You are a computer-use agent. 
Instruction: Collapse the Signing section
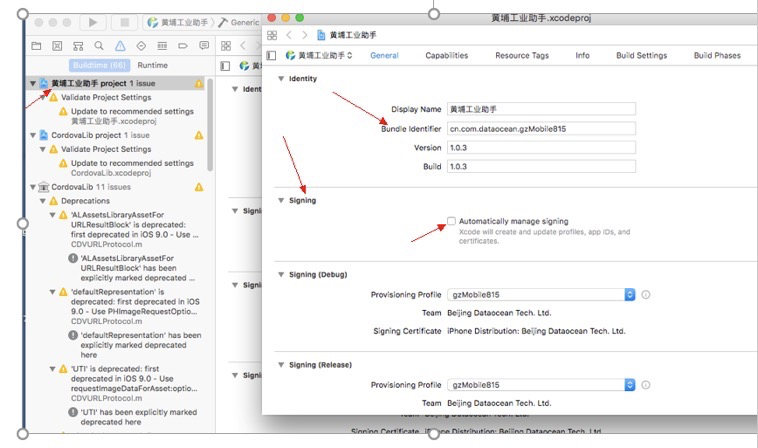click(281, 200)
